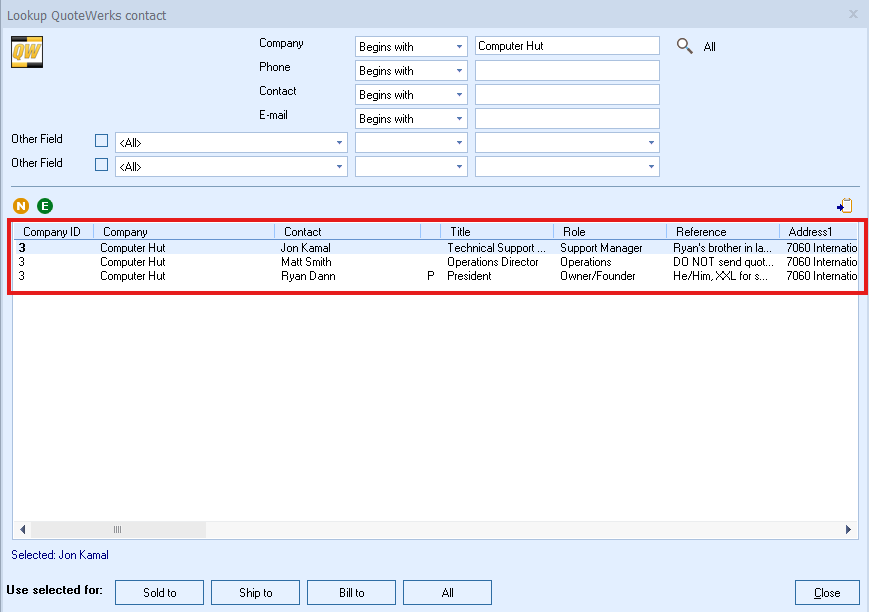This screenshot has width=869, height=612.
Task: Click the clipboard paste icon above the results grid
Action: coord(843,204)
